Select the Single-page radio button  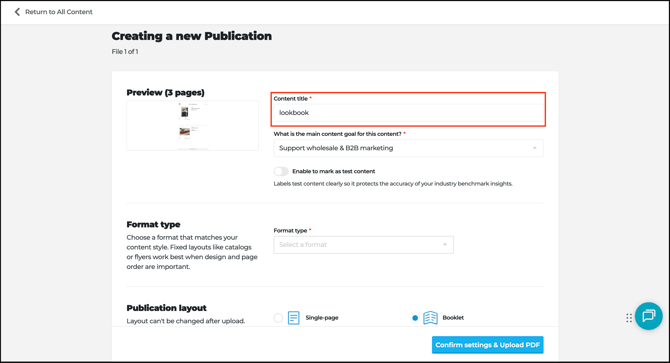click(x=278, y=318)
